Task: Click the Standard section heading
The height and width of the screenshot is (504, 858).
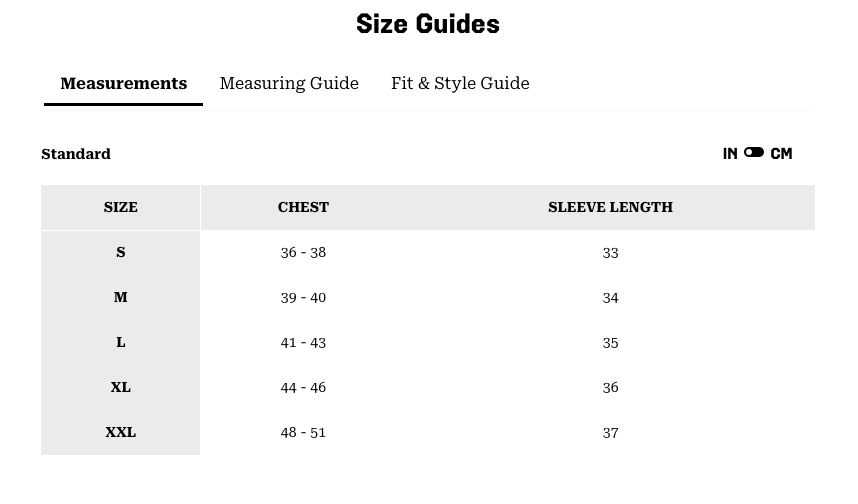Action: (x=76, y=154)
